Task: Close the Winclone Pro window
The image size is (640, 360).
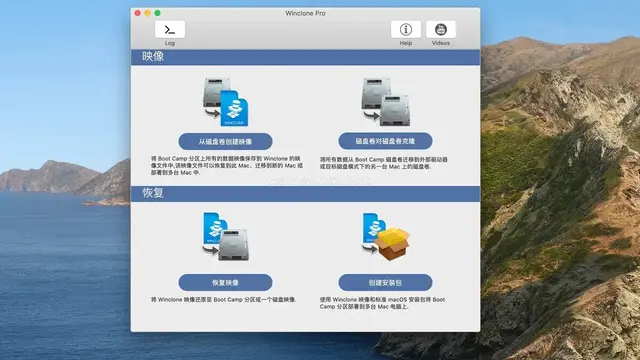Action: click(x=138, y=13)
